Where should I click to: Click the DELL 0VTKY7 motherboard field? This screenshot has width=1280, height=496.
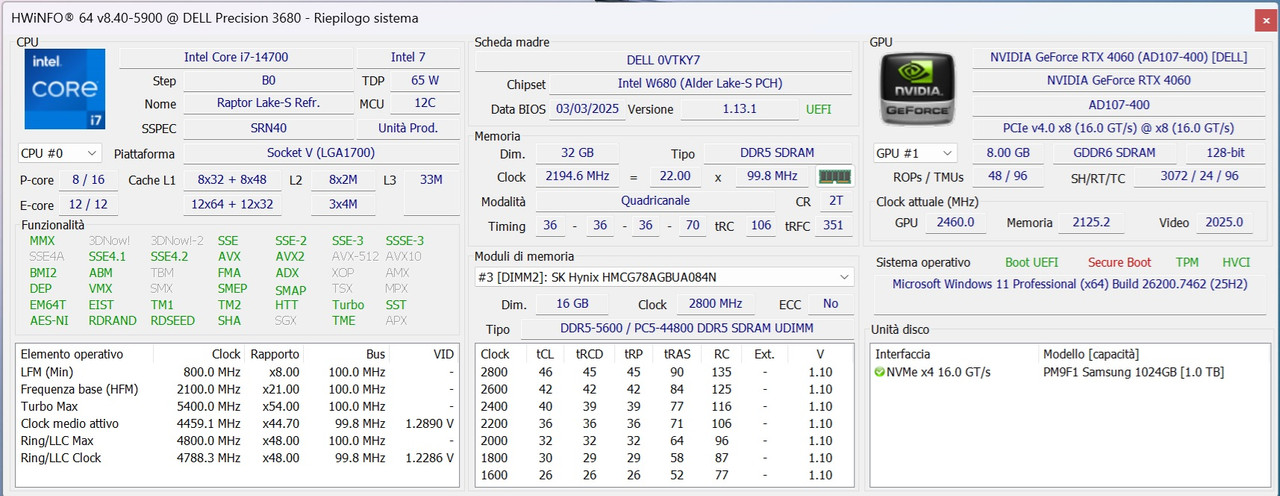click(x=664, y=60)
